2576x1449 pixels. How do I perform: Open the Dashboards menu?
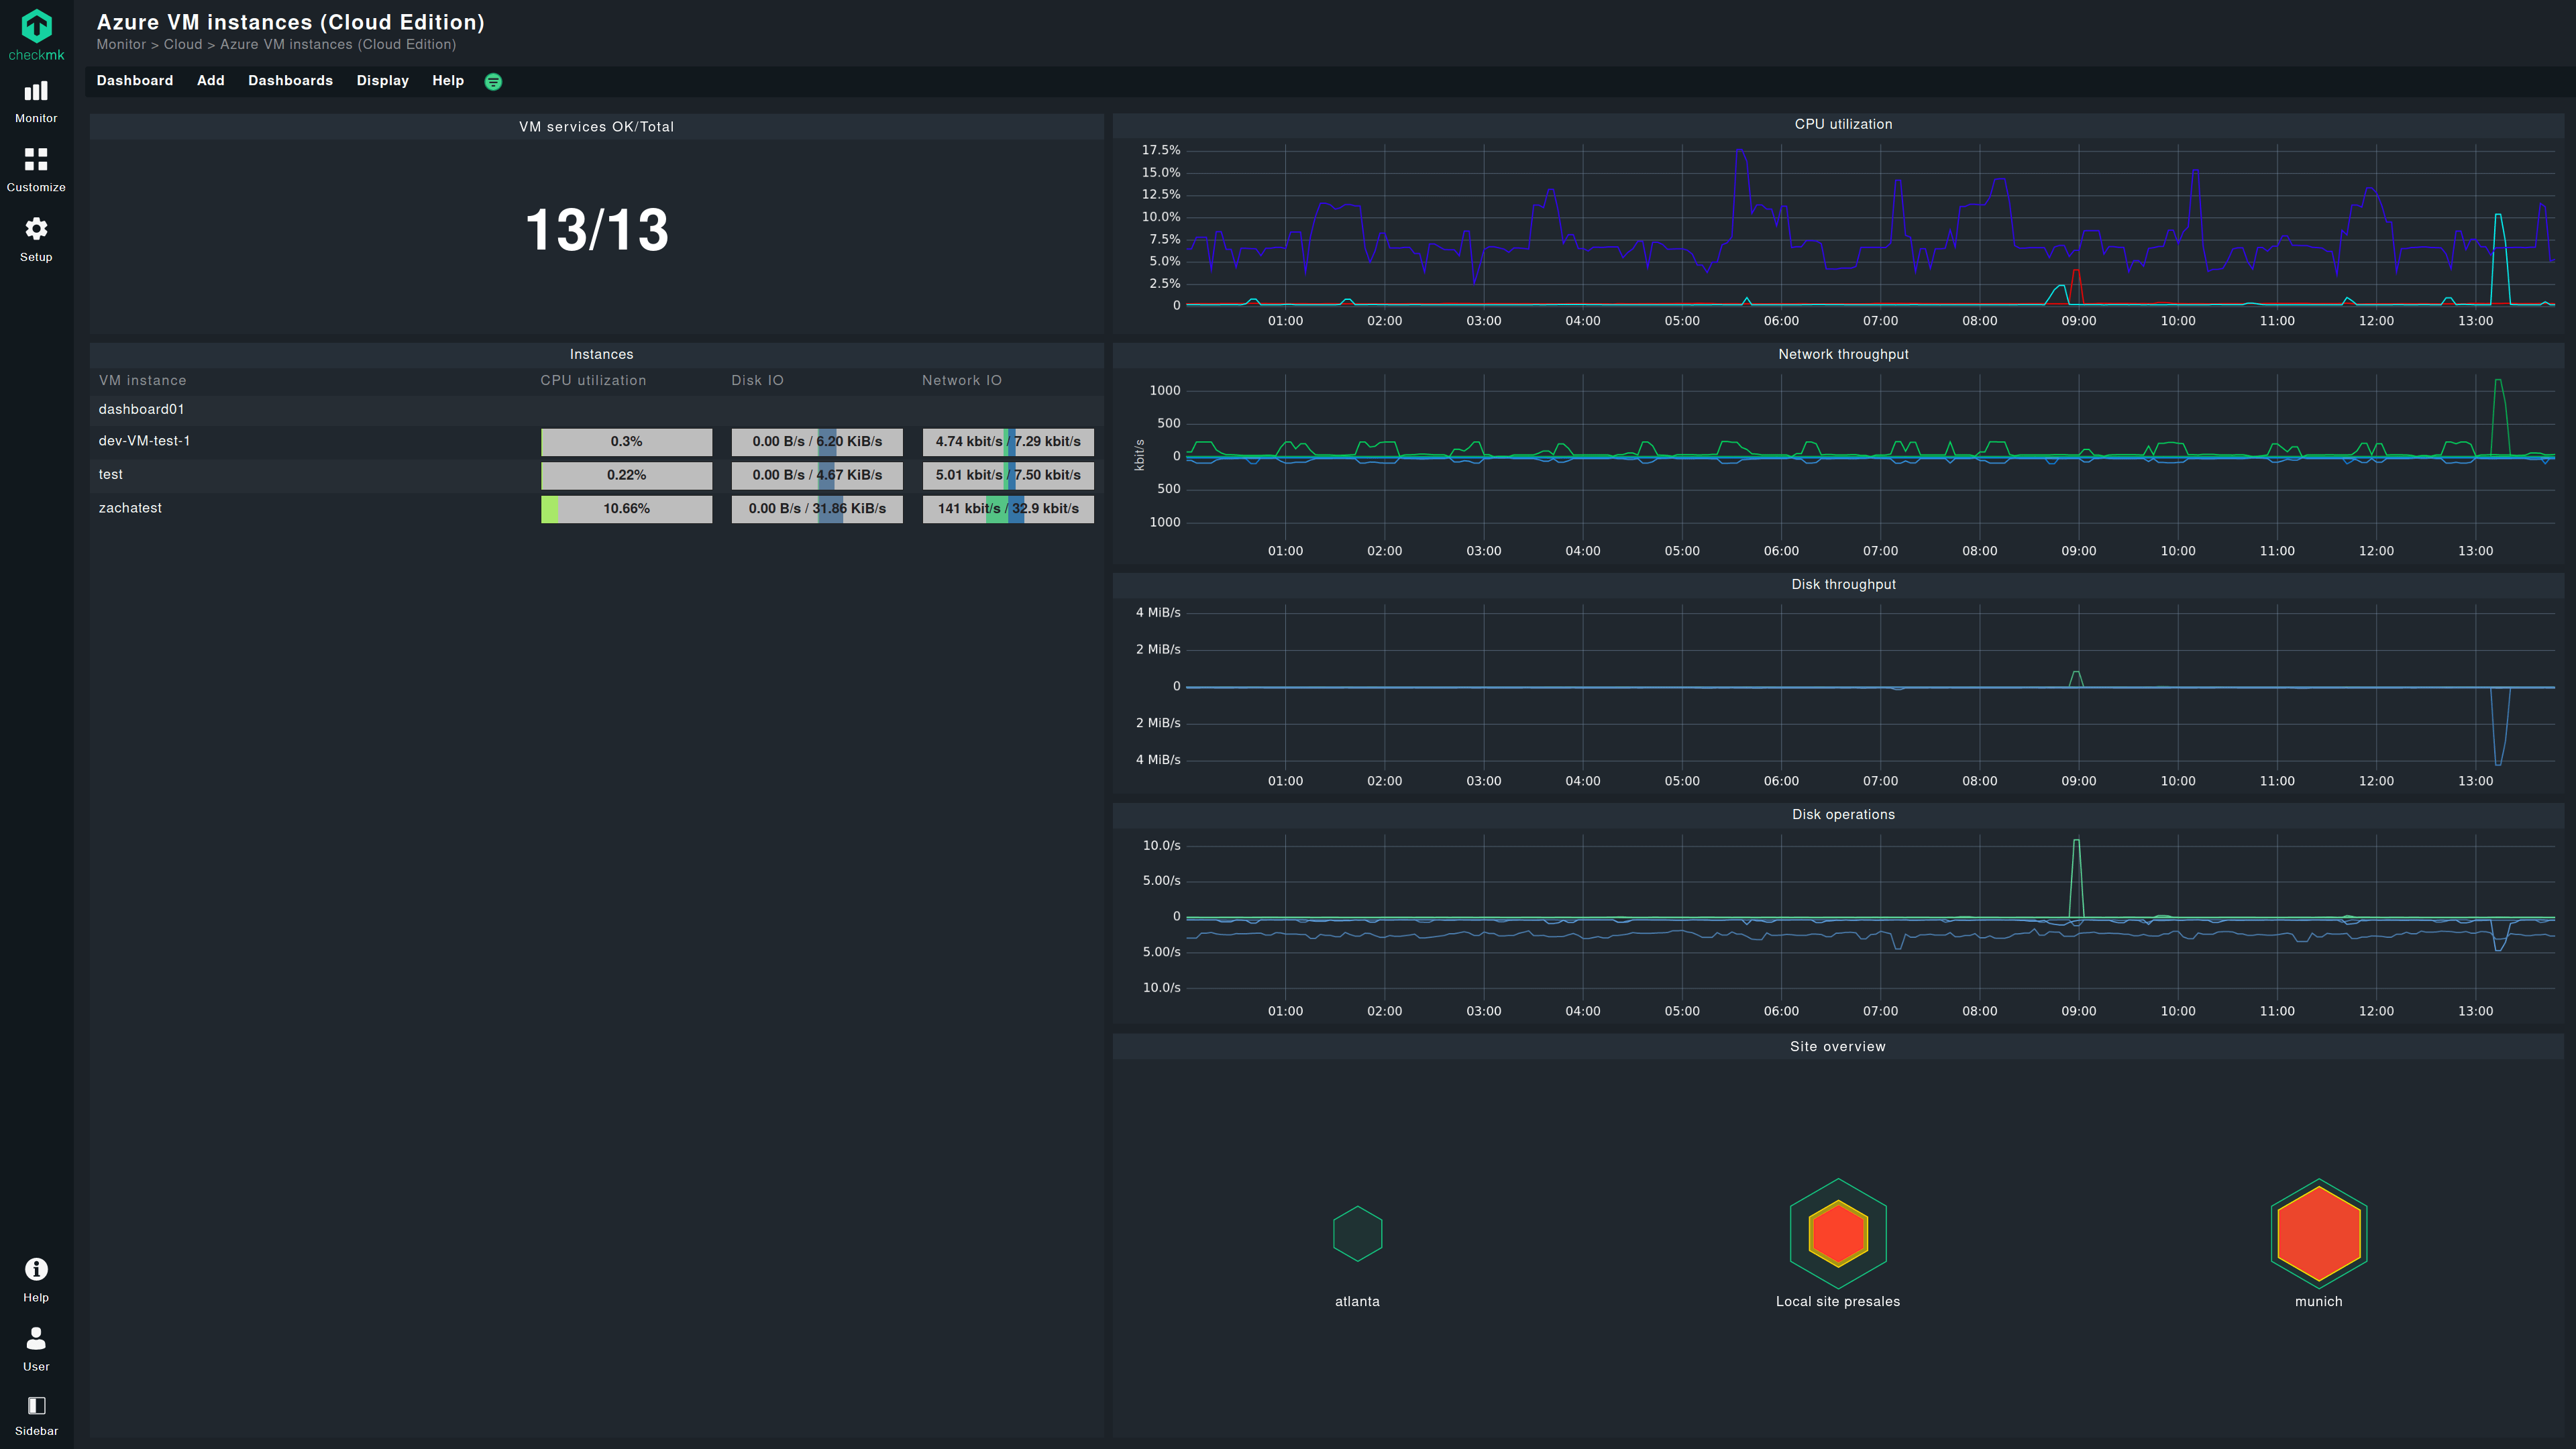click(290, 81)
